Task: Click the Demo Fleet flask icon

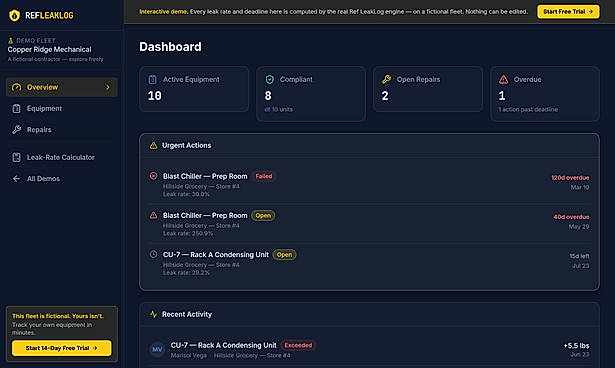Action: tap(11, 40)
